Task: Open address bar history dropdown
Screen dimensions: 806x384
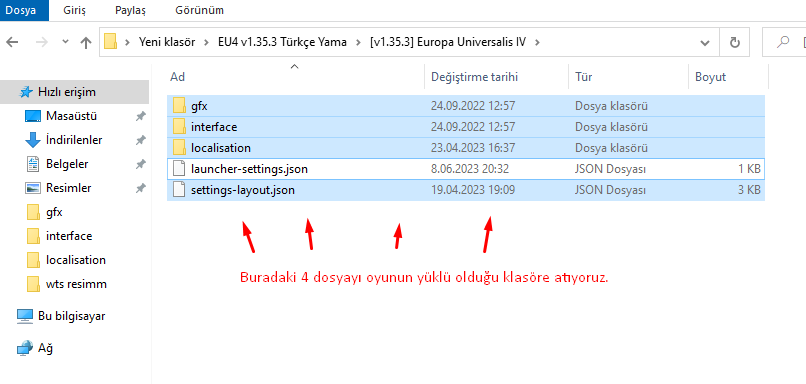Action: [705, 42]
